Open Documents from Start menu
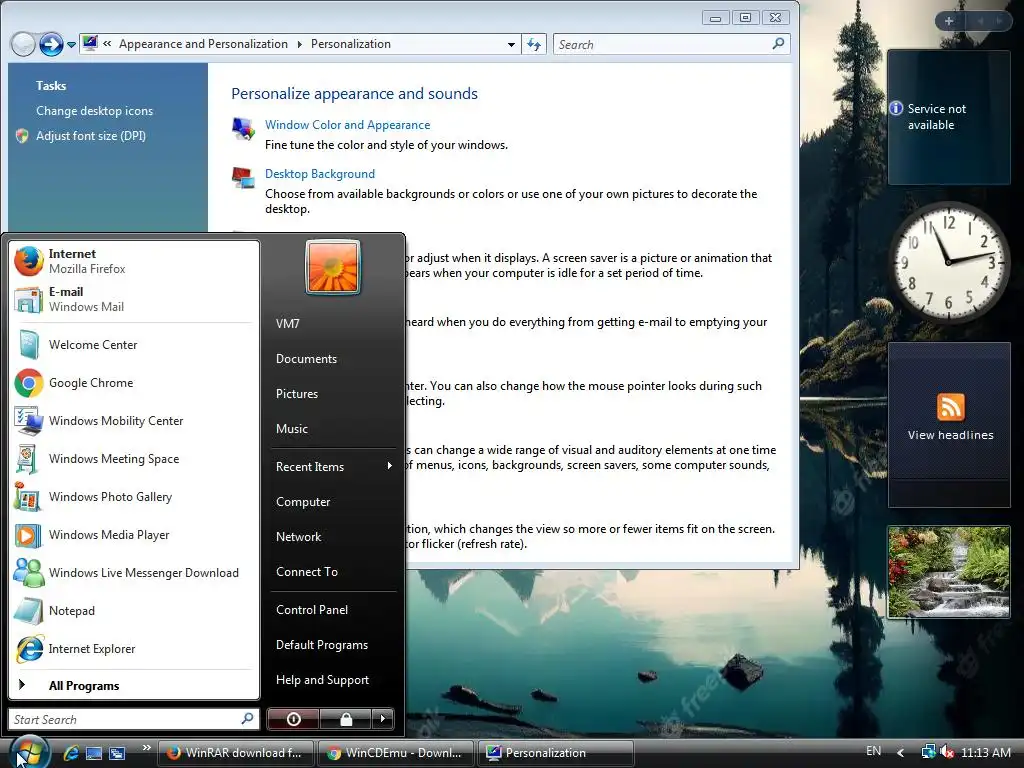The image size is (1024, 768). tap(332, 359)
